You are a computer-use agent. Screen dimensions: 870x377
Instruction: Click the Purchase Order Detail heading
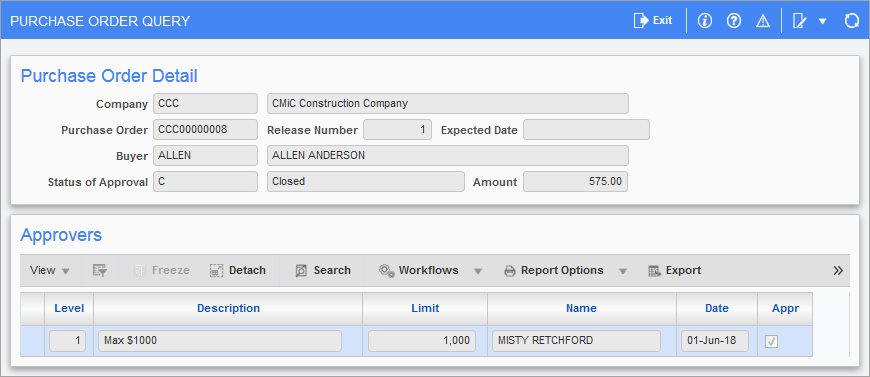[109, 76]
